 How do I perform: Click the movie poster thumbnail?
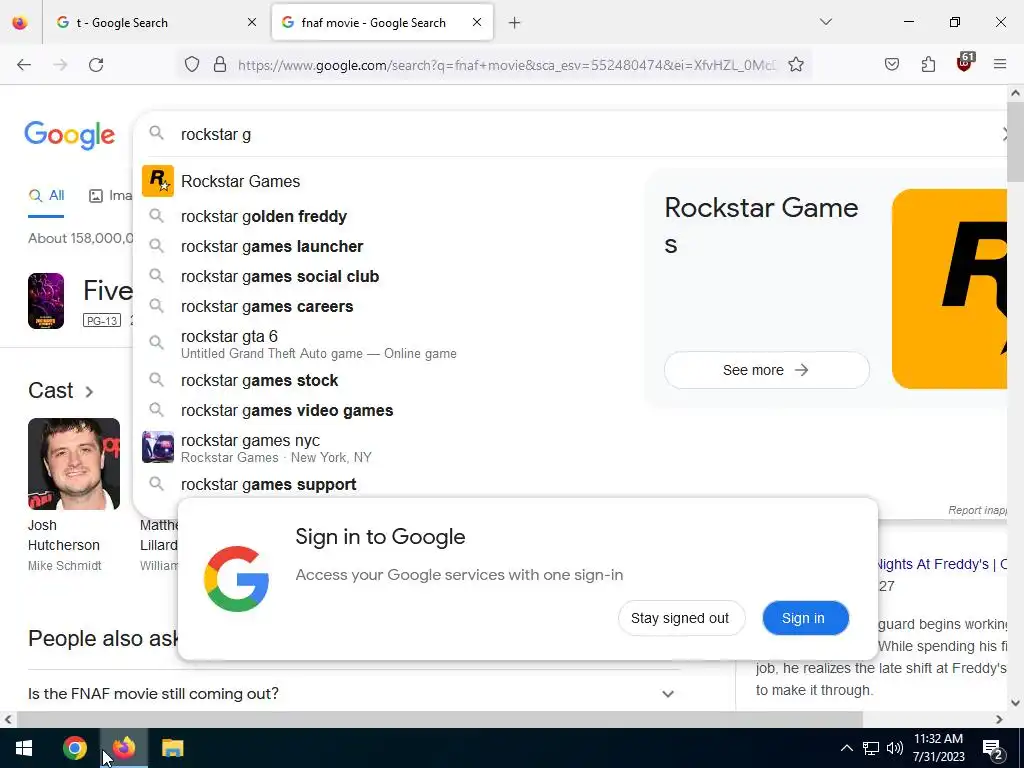[46, 301]
